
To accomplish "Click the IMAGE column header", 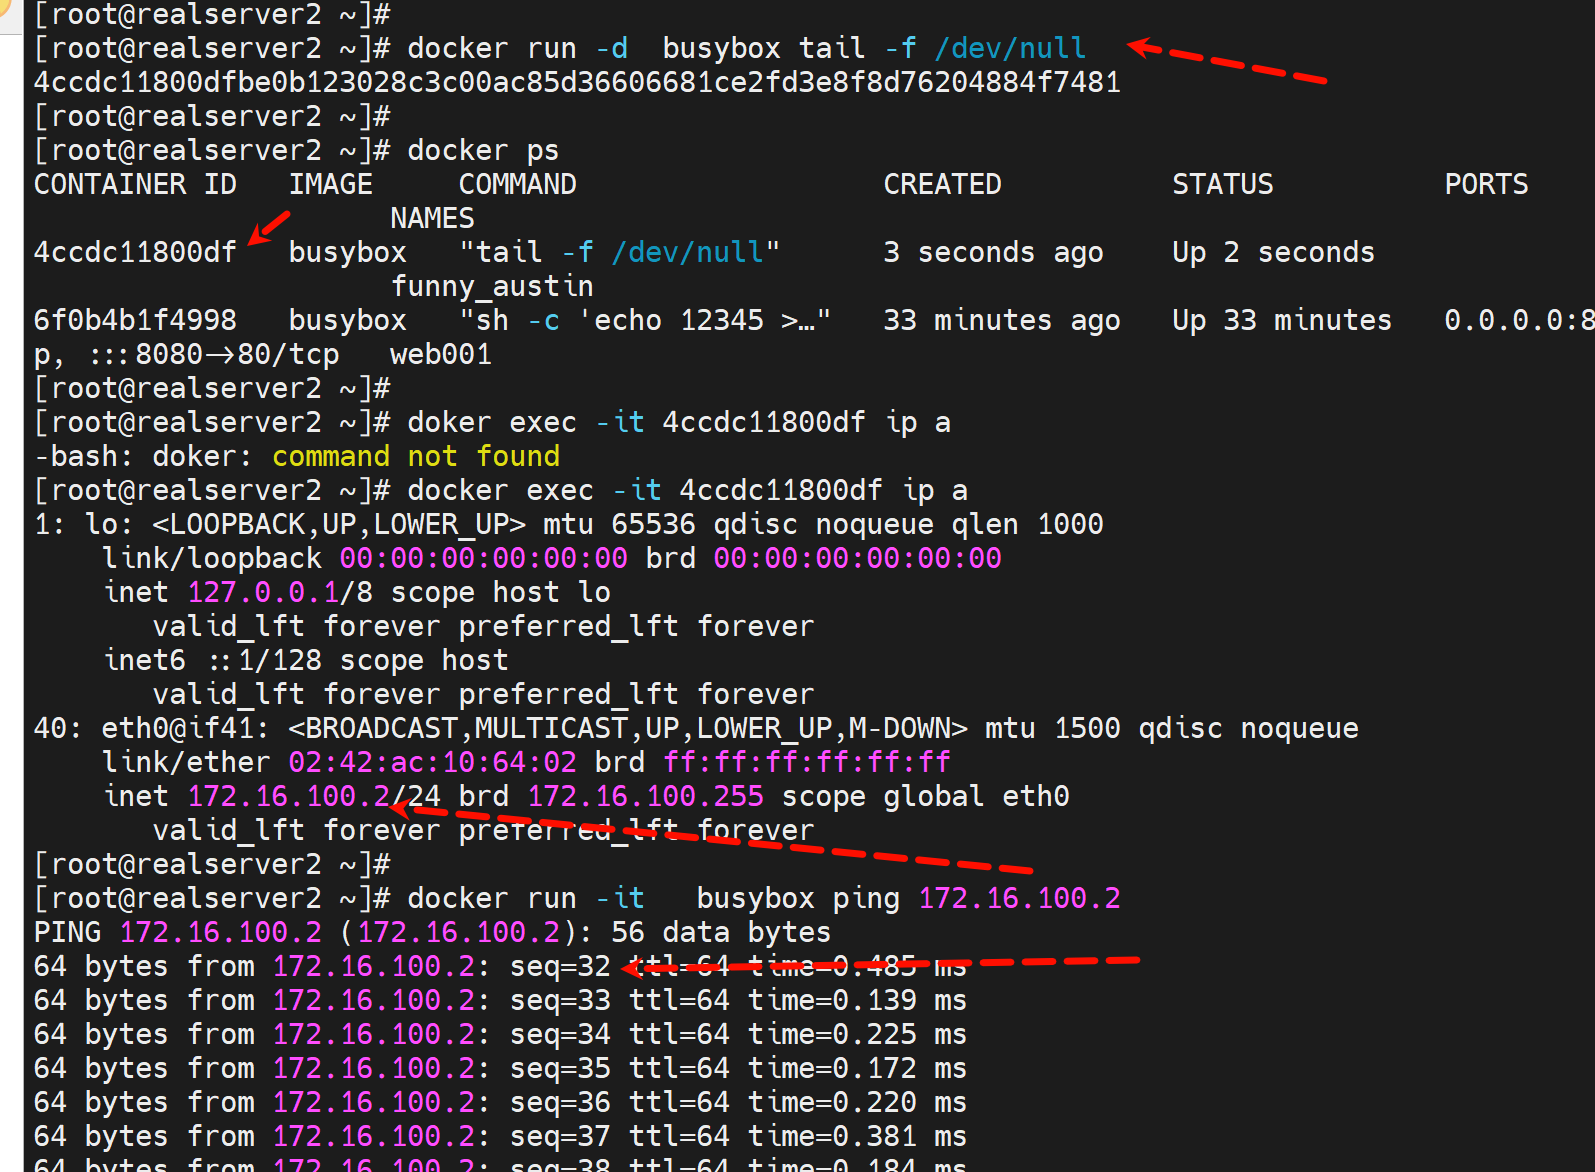I will click(x=330, y=184).
